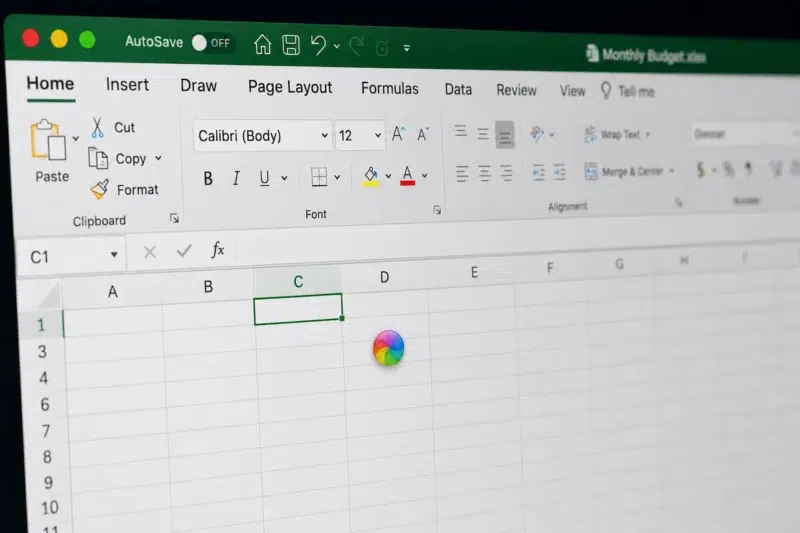Undo the last action
The width and height of the screenshot is (800, 533).
pyautogui.click(x=318, y=45)
